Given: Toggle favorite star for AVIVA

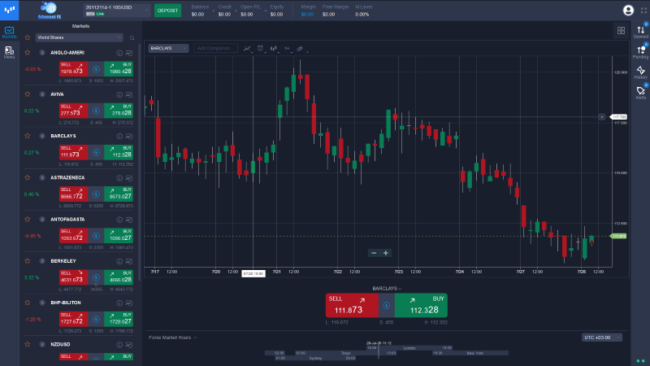Looking at the screenshot, I should click(x=27, y=94).
